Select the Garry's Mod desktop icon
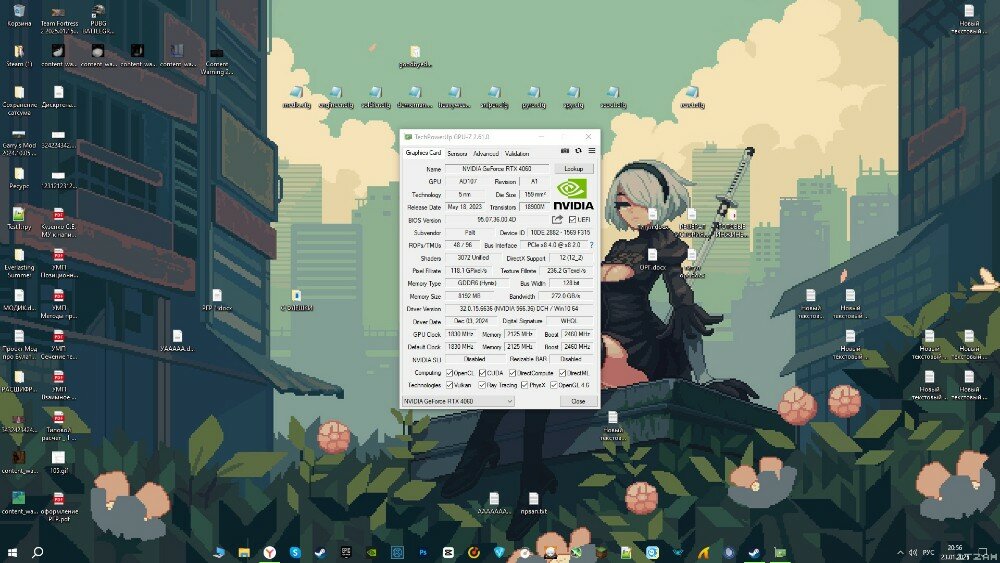 pyautogui.click(x=19, y=143)
